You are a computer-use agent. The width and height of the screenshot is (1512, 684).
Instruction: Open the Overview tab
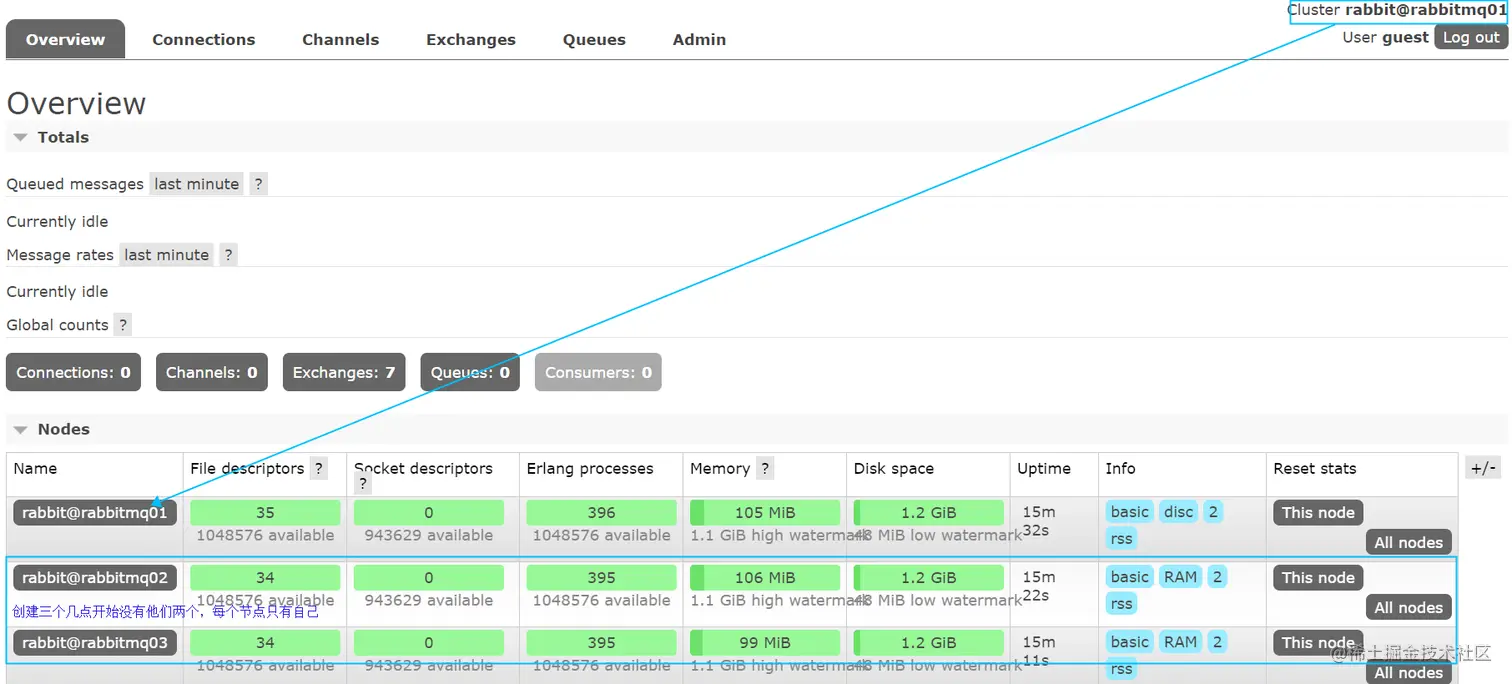(x=65, y=40)
